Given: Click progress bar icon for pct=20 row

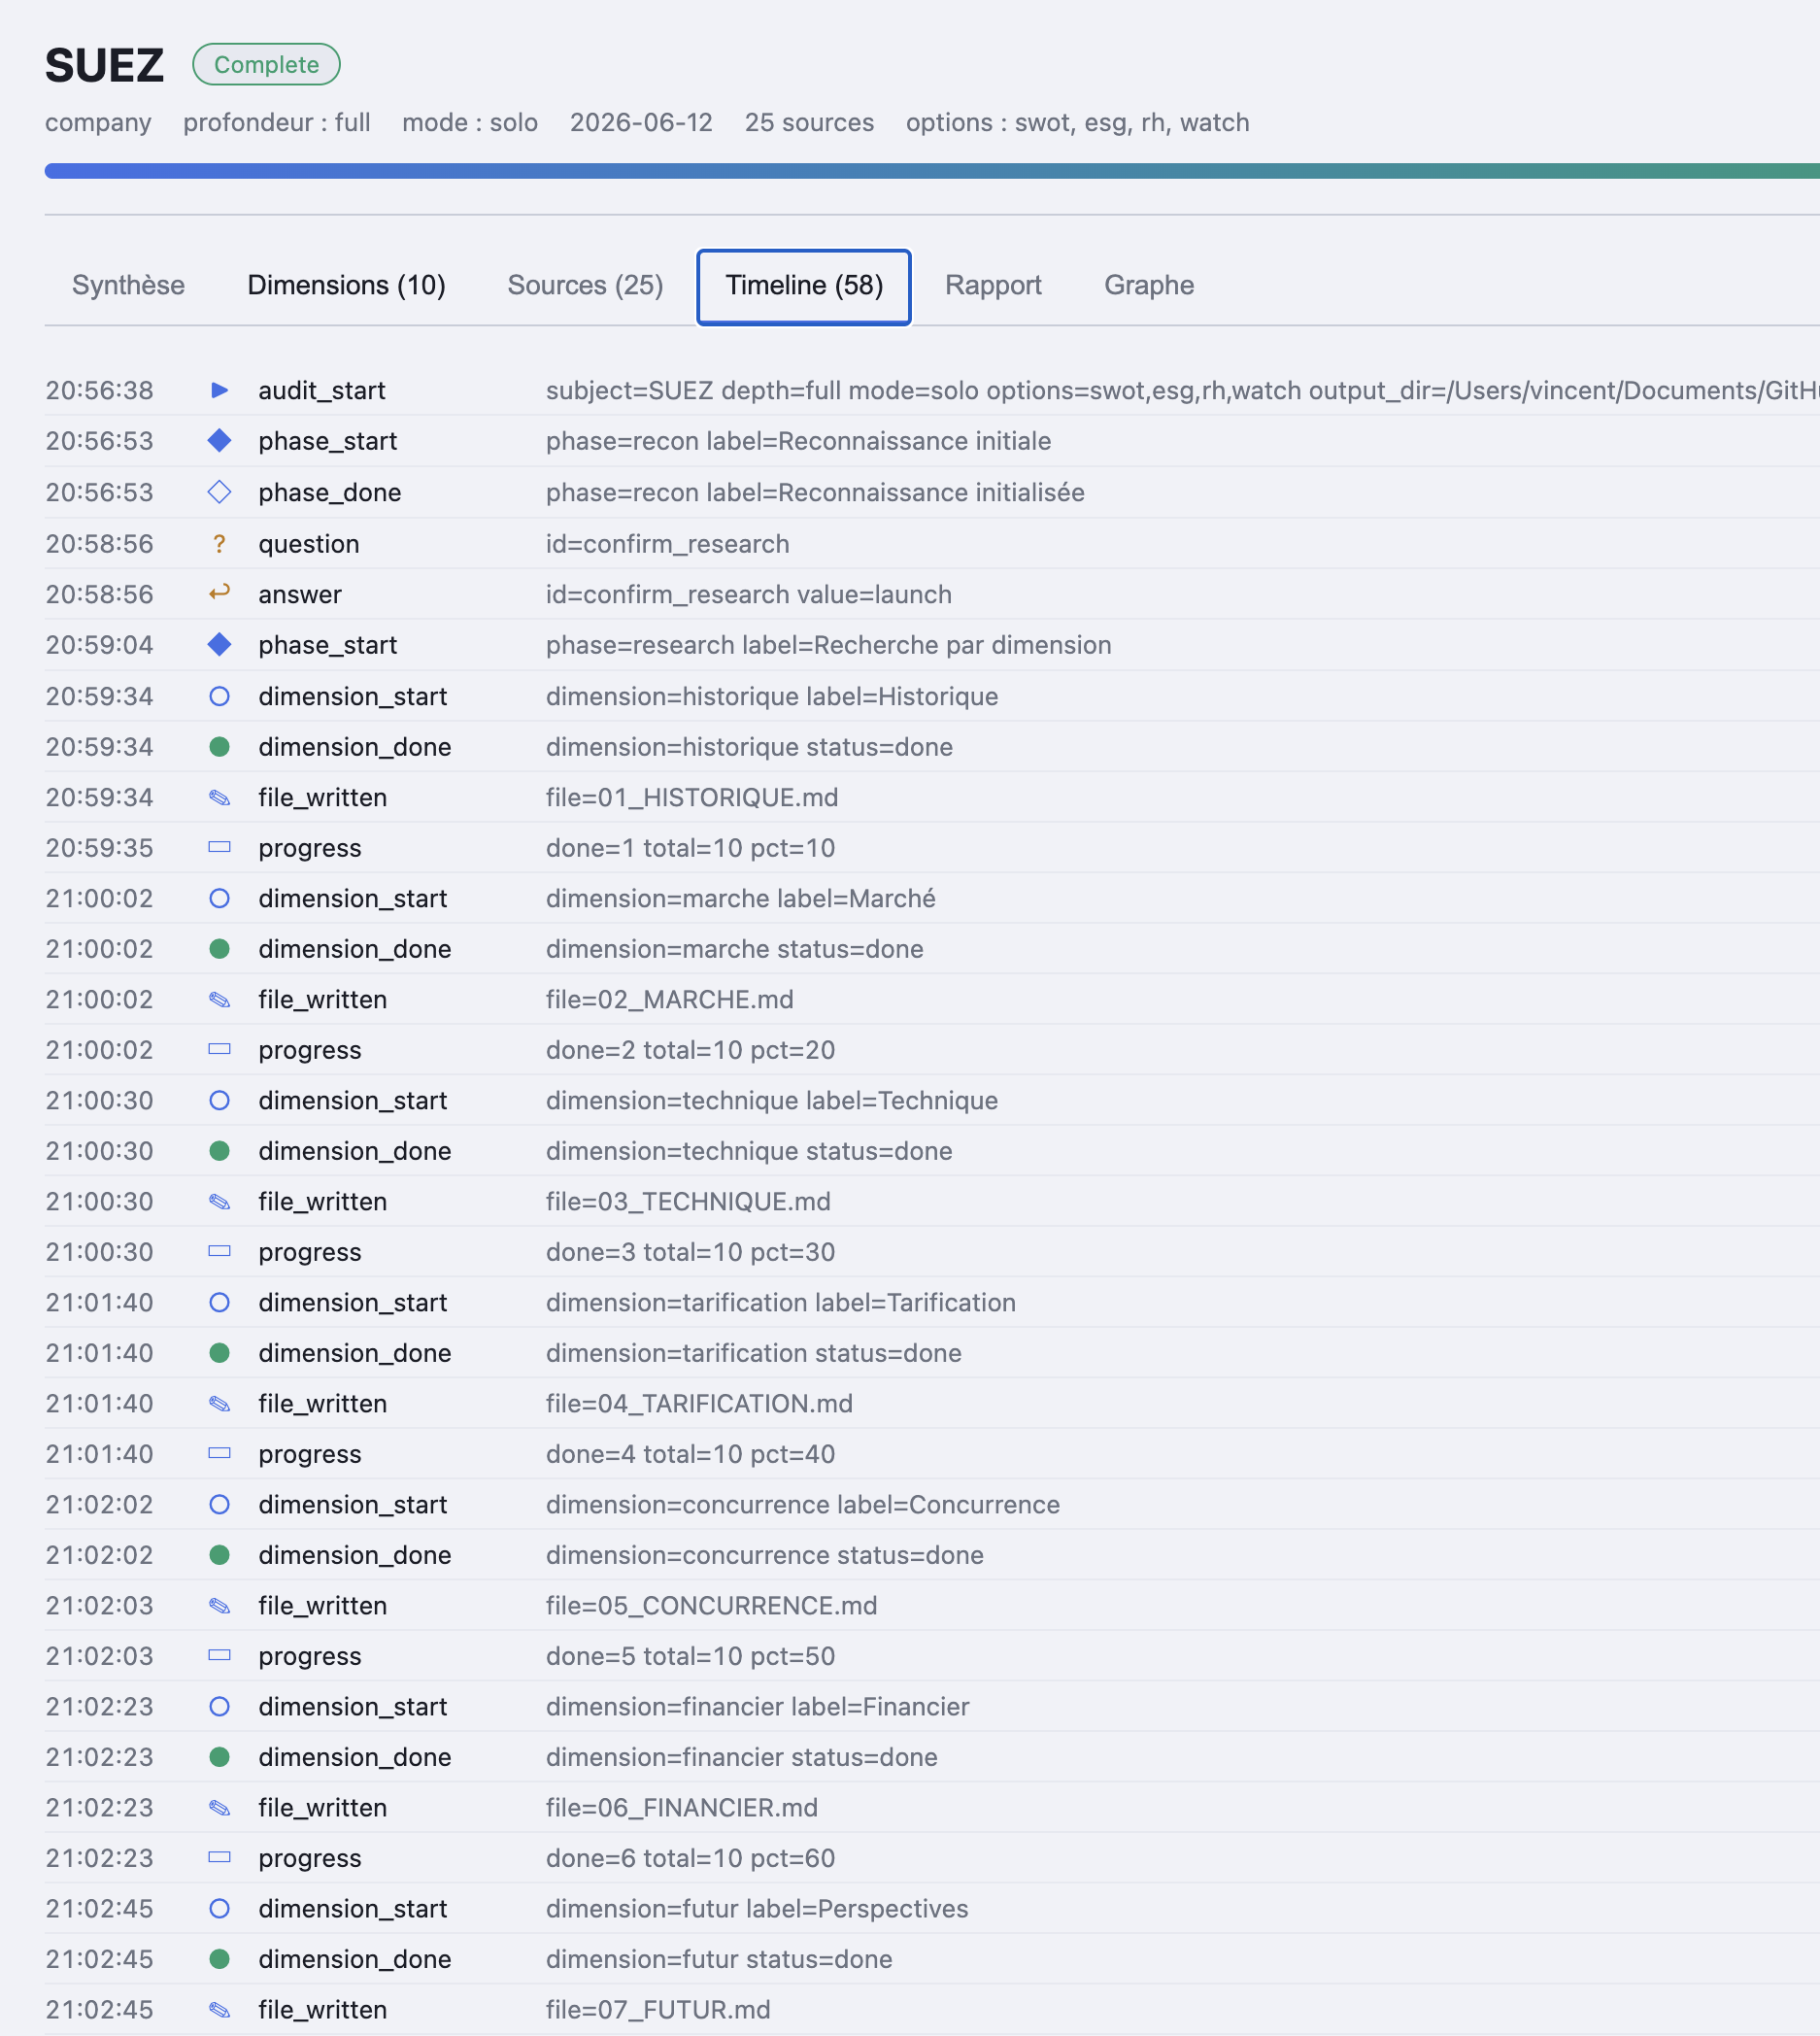Looking at the screenshot, I should [x=220, y=1050].
